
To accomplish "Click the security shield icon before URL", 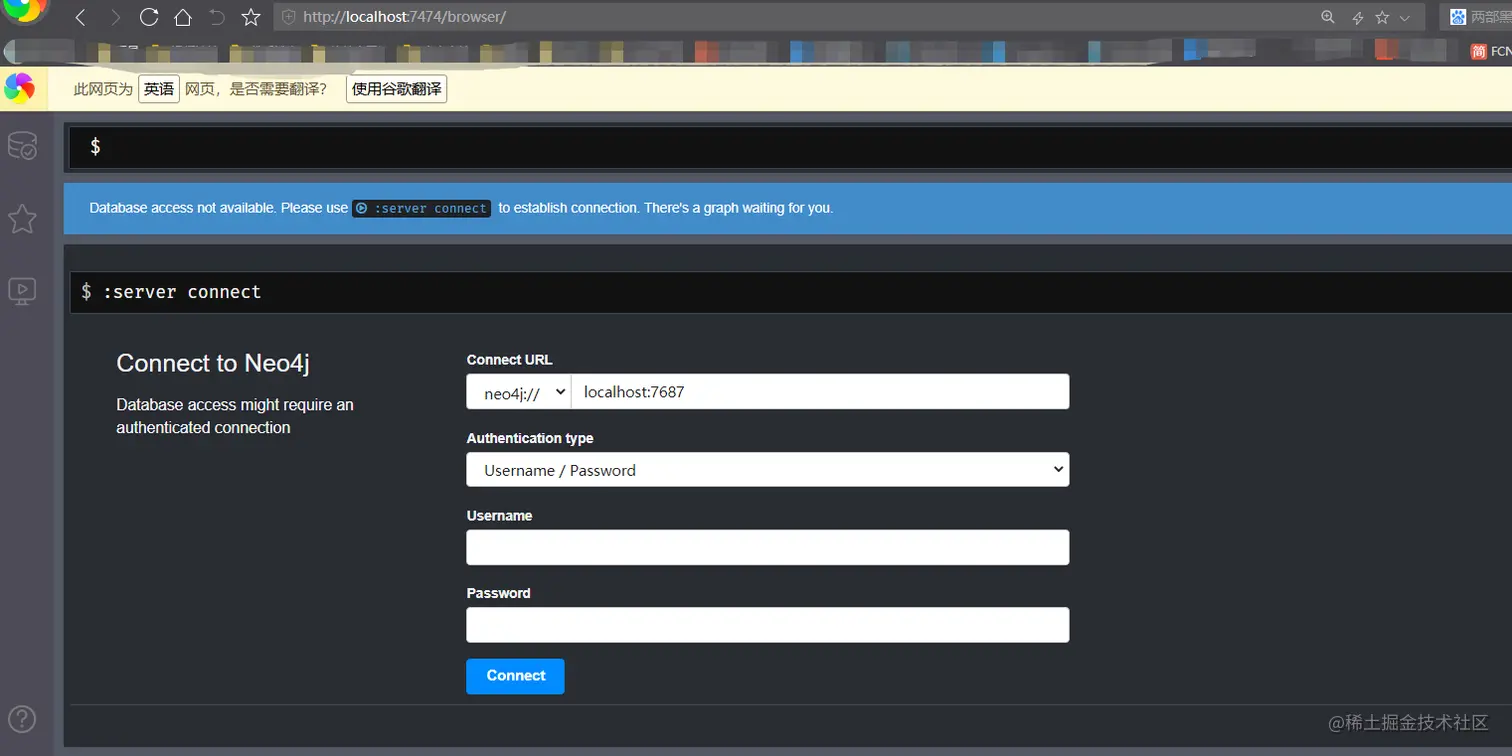I will pyautogui.click(x=289, y=17).
